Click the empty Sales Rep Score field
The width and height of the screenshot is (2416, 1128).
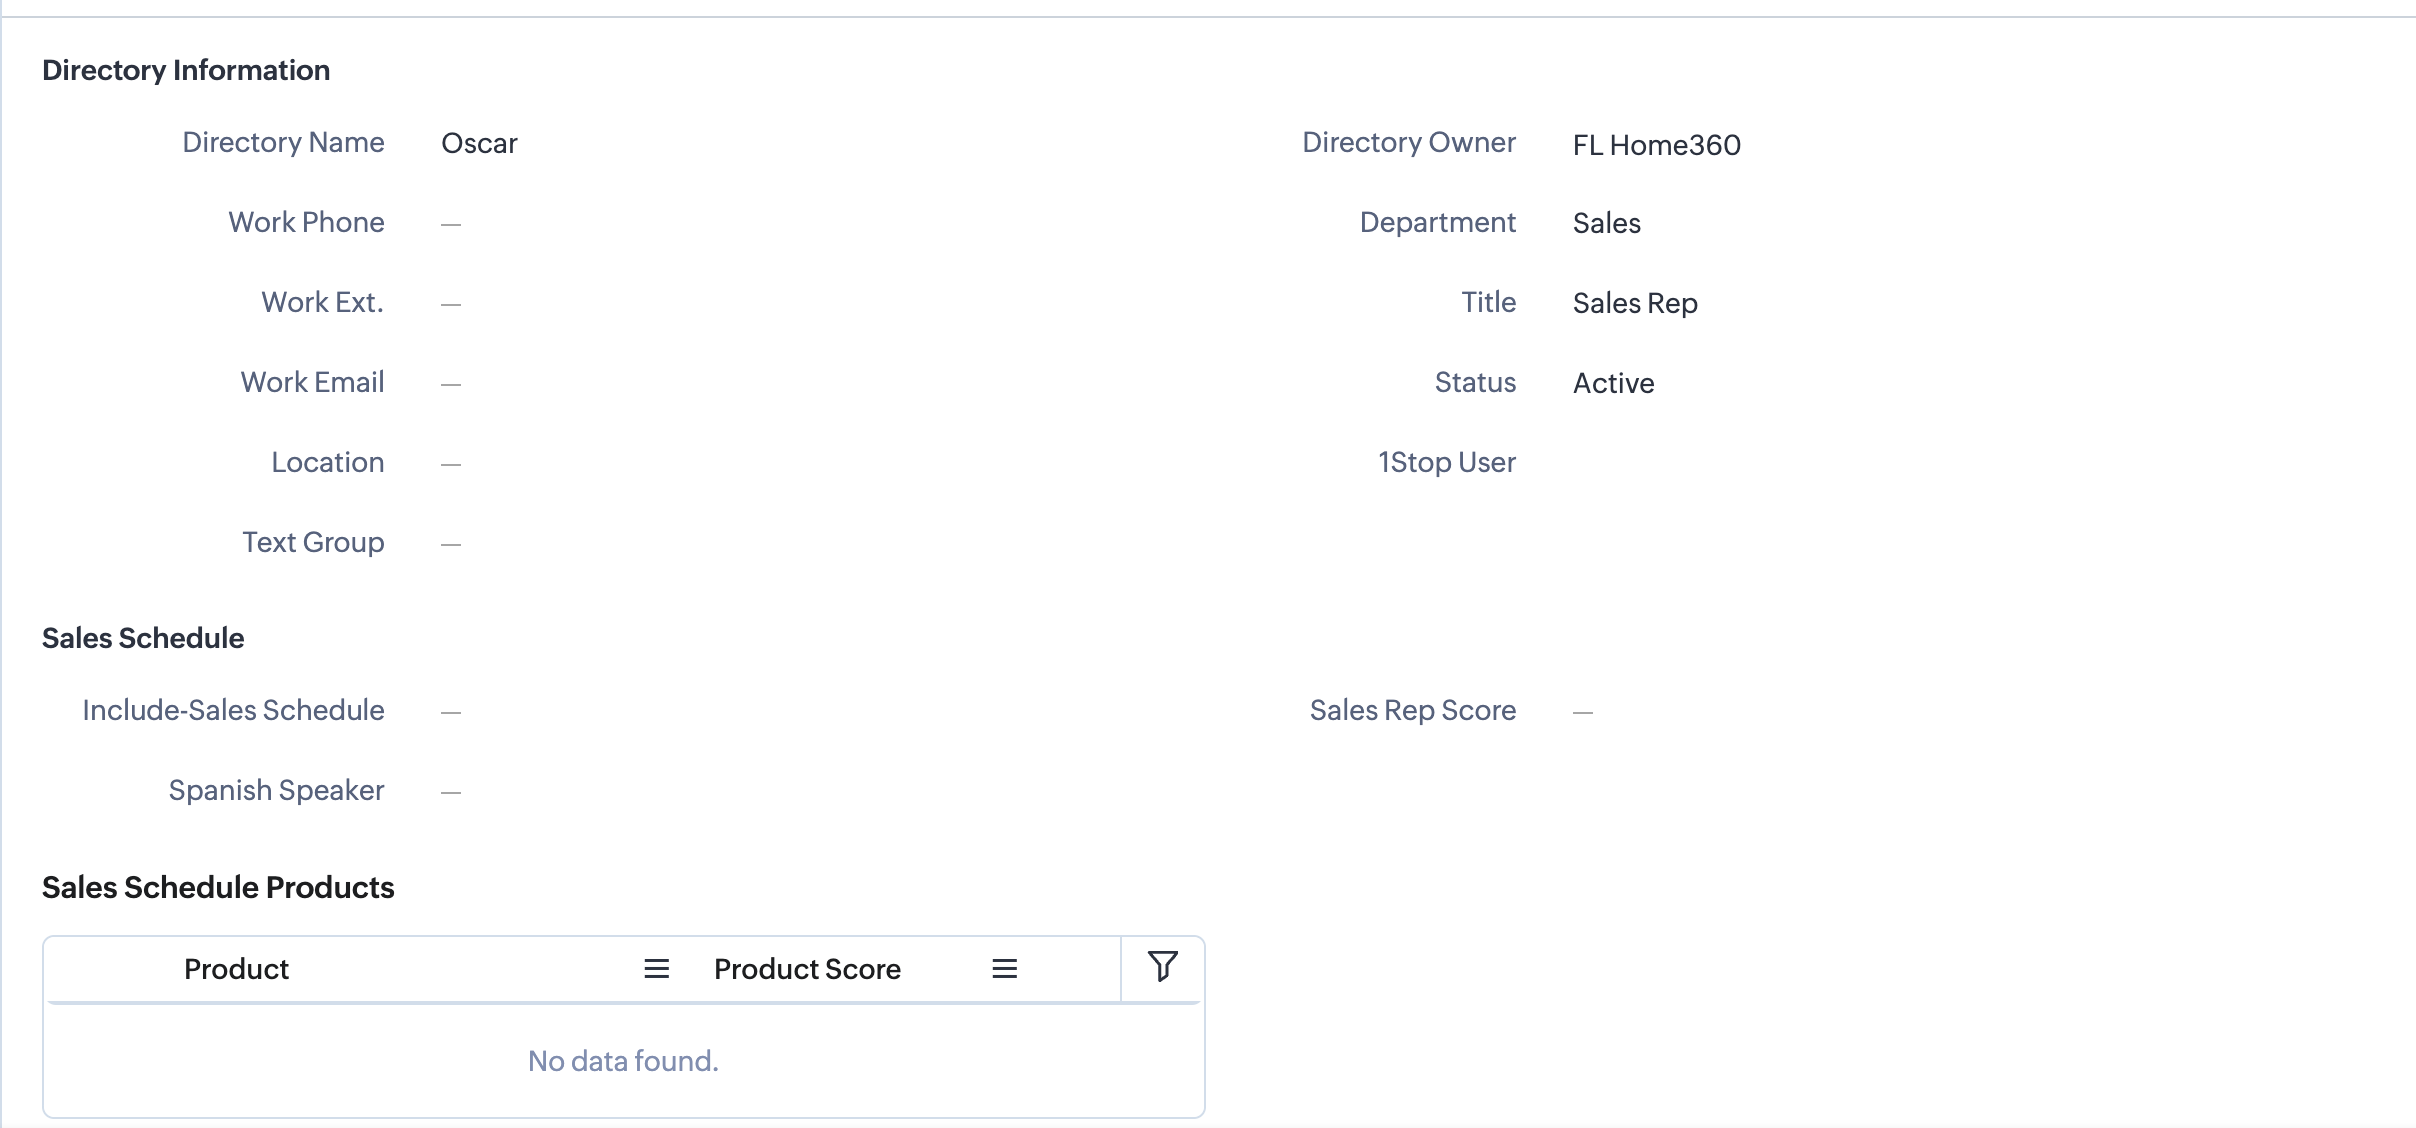pyautogui.click(x=1582, y=712)
